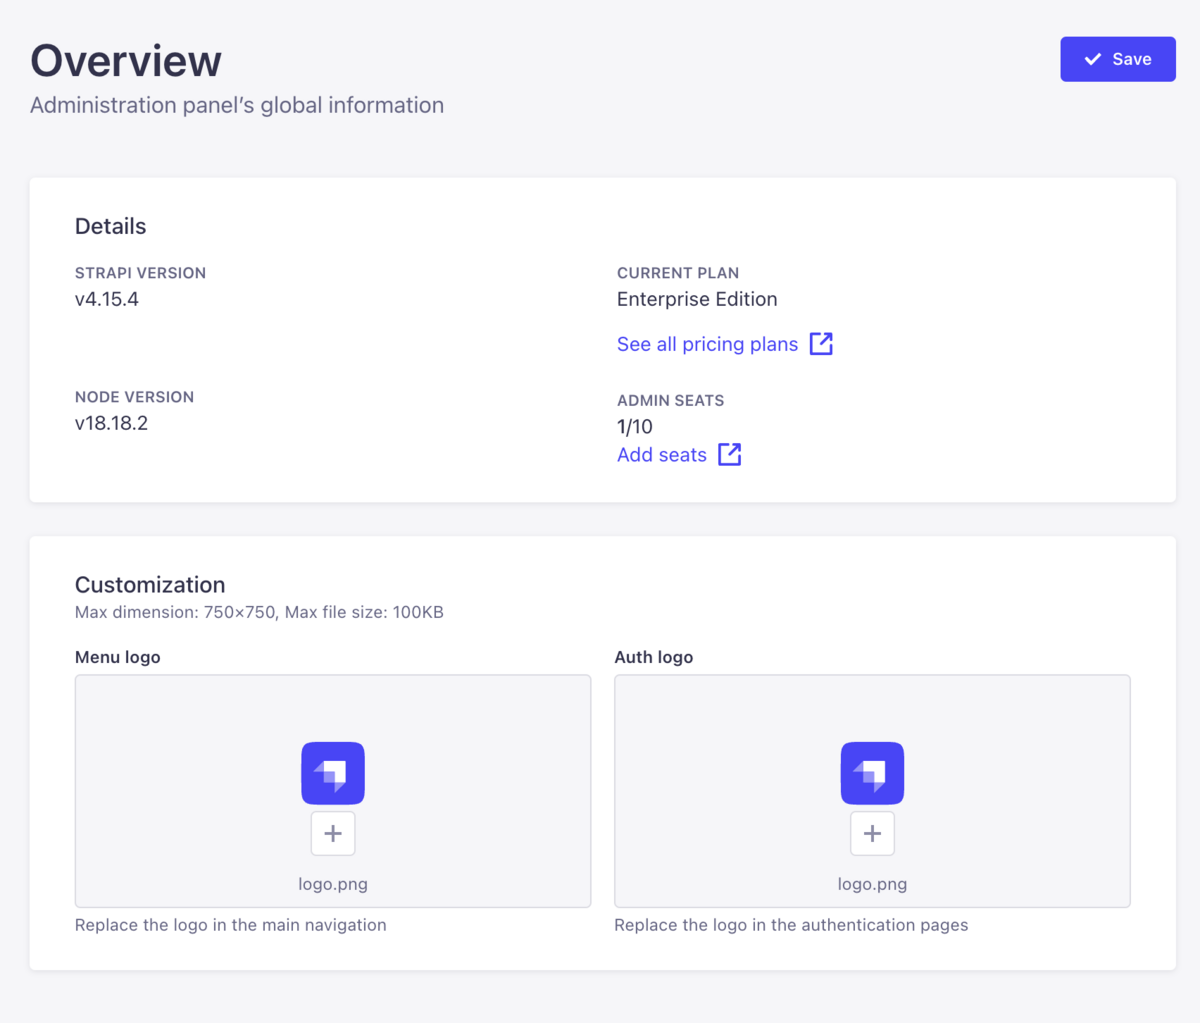Viewport: 1200px width, 1023px height.
Task: Click the v18.18.2 value
Action: coord(111,423)
